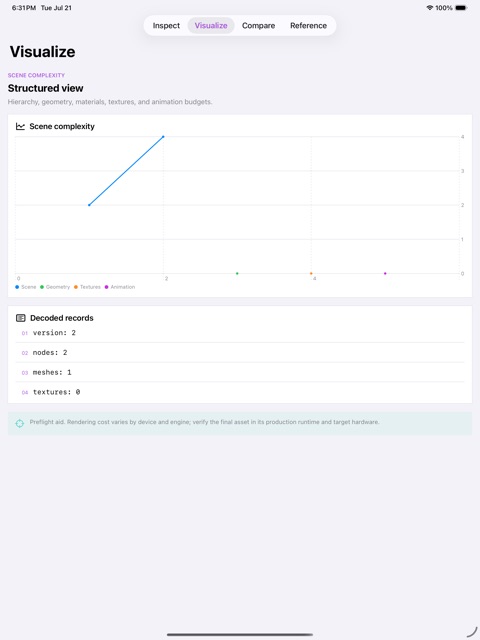Tap the battery icon in status bar
Image resolution: width=480 pixels, height=640 pixels.
point(461,8)
